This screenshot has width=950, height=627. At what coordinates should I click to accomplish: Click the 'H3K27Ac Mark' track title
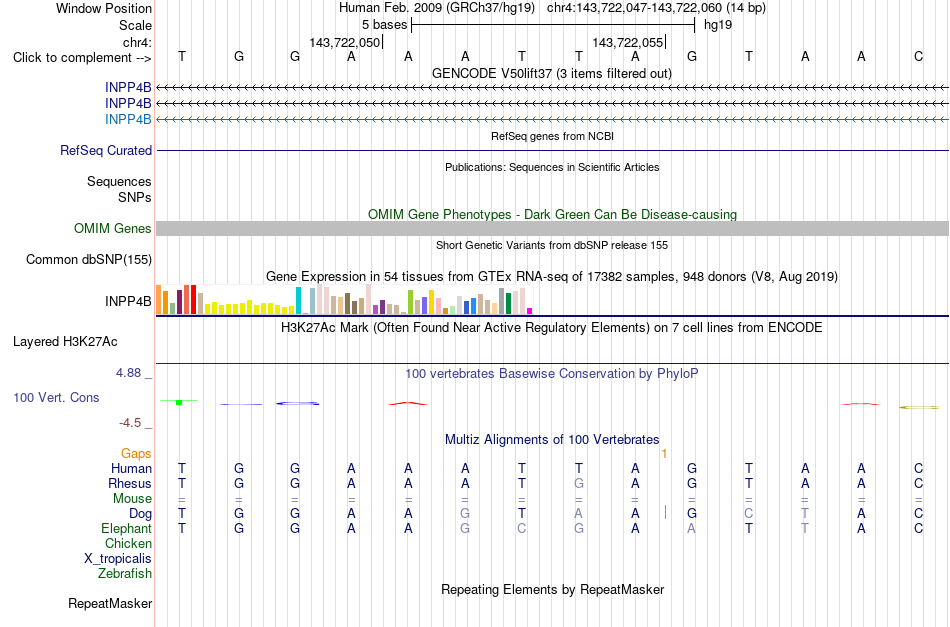click(552, 328)
